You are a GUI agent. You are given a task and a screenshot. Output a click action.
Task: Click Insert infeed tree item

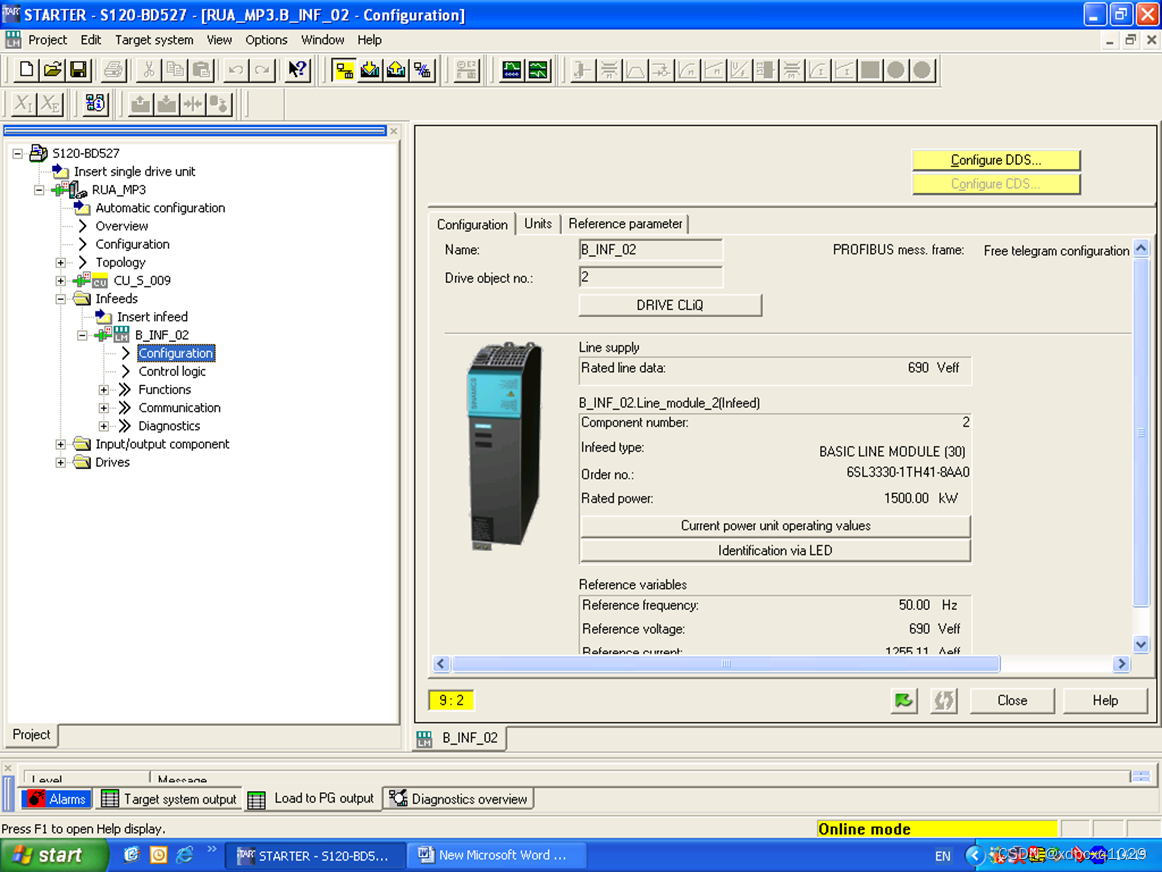(x=152, y=317)
